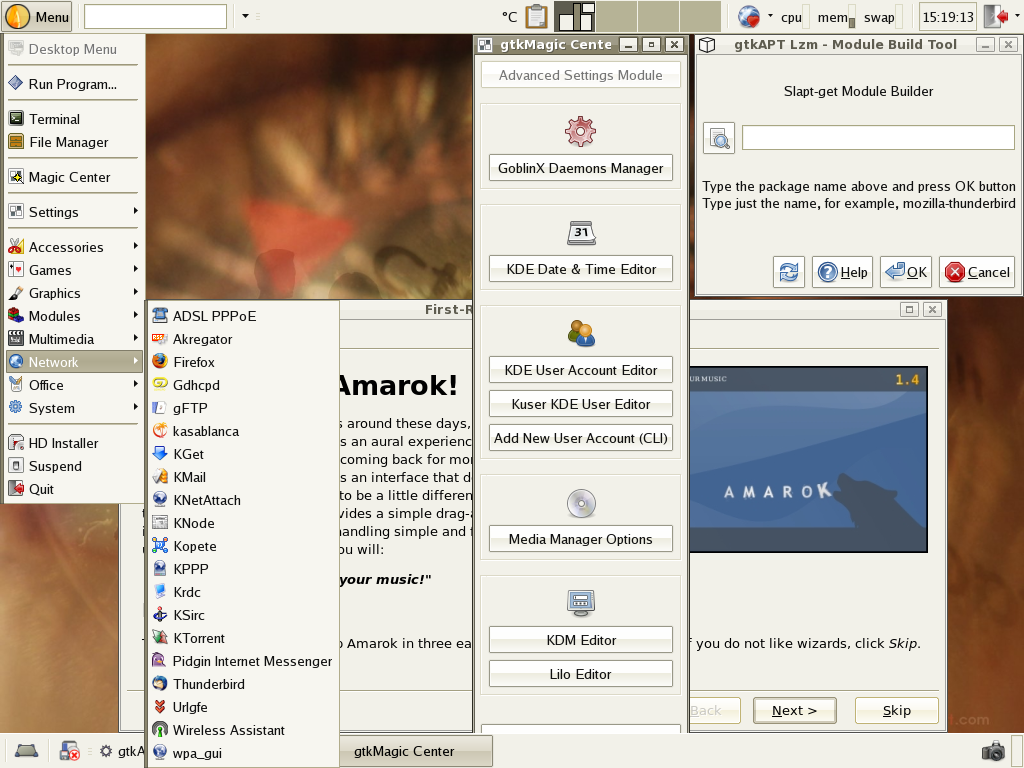Image resolution: width=1024 pixels, height=768 pixels.
Task: Choose Urlgfe in the Network submenu
Action: tap(243, 707)
